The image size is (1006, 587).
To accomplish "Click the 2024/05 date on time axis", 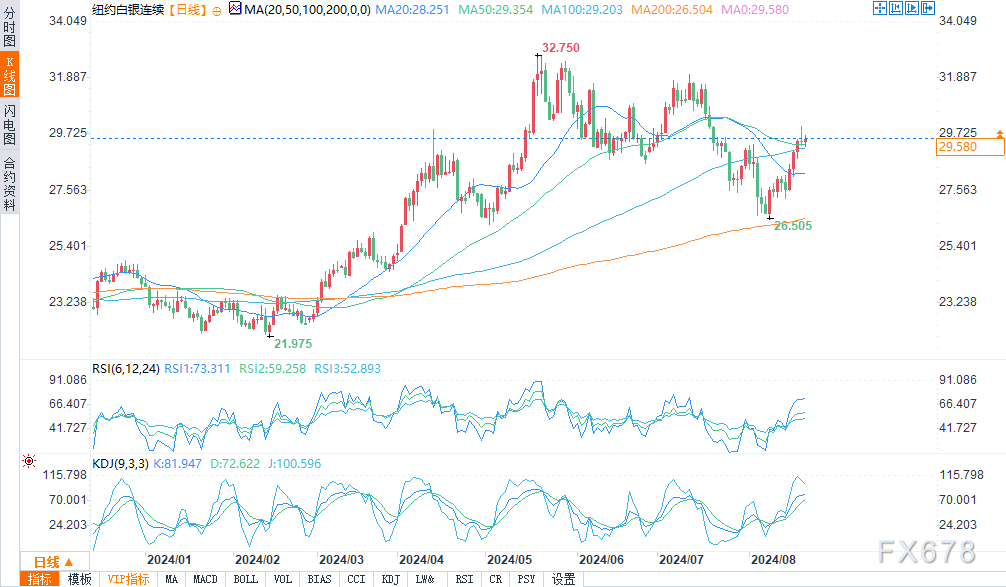I will pyautogui.click(x=509, y=560).
